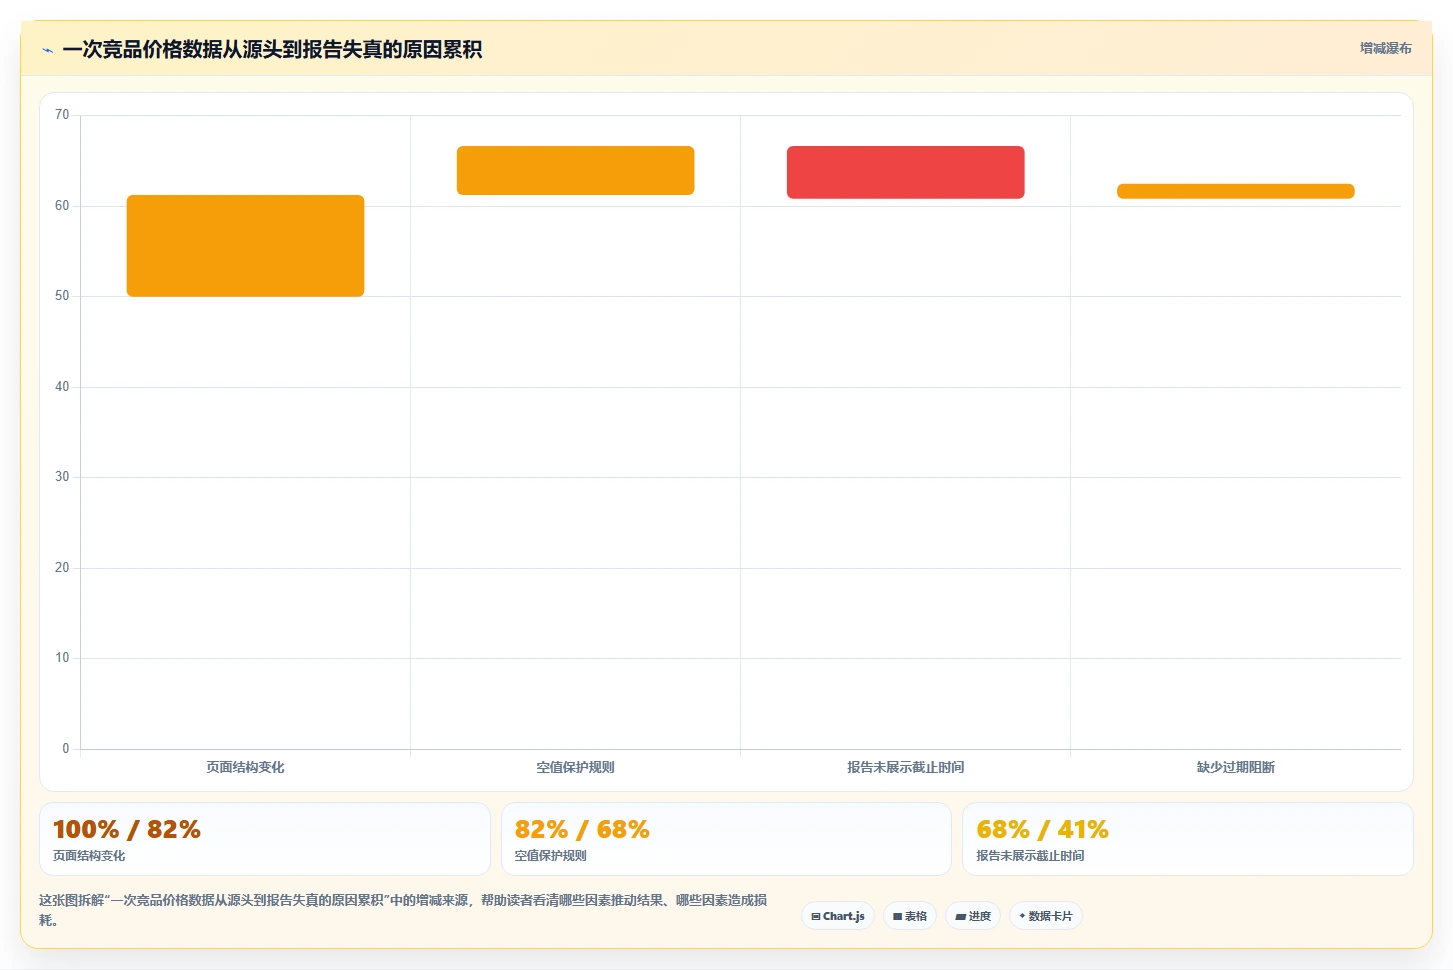Click the x-axis label 页面结构变化
Image resolution: width=1453 pixels, height=970 pixels.
point(245,767)
